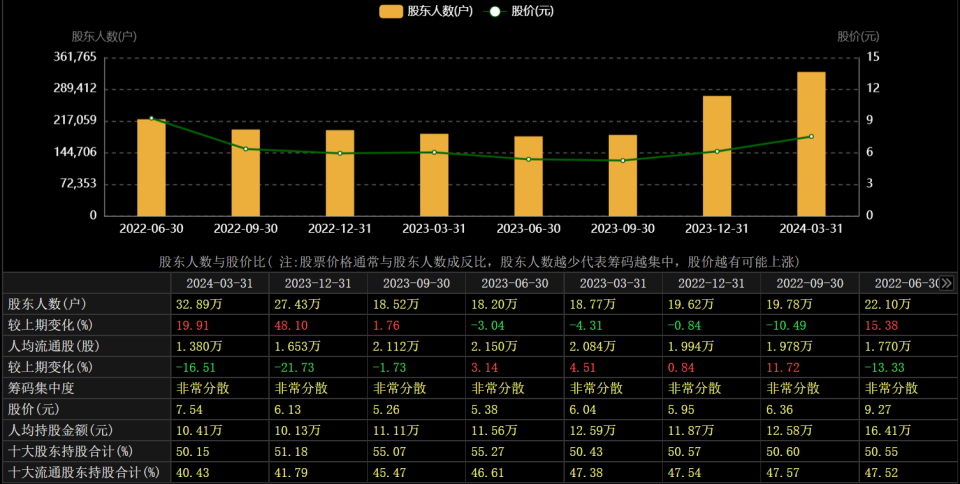Select the 2022-06-30 shareholder bar
The image size is (960, 484).
pyautogui.click(x=151, y=168)
